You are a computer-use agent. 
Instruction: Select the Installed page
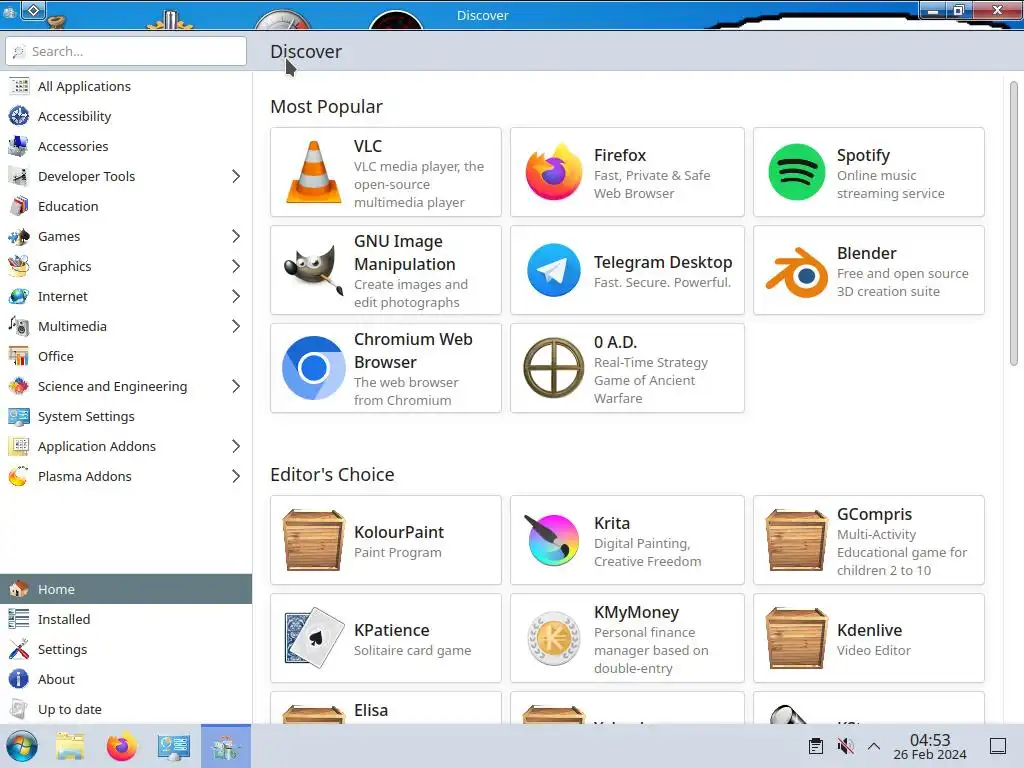[x=126, y=619]
